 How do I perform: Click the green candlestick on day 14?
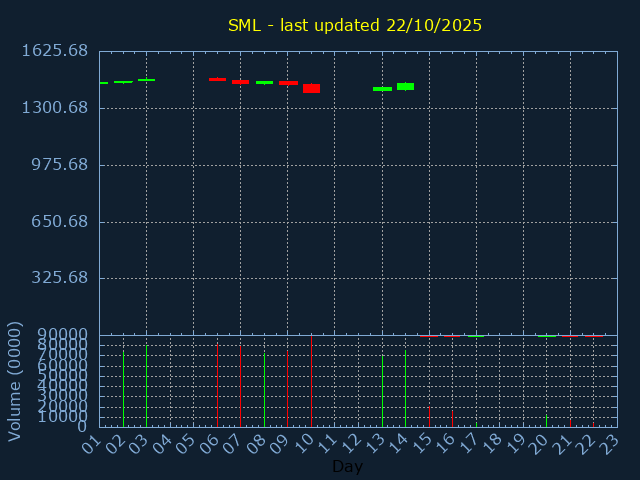coord(405,86)
